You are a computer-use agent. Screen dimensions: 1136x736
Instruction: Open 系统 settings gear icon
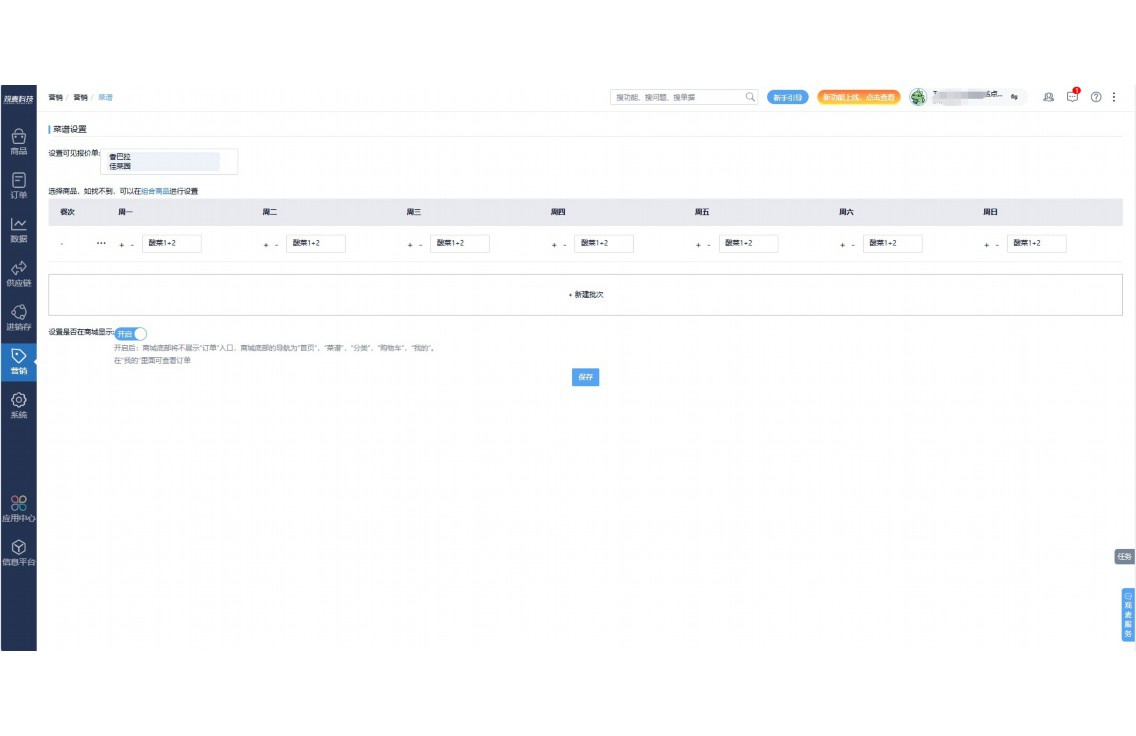pos(18,404)
